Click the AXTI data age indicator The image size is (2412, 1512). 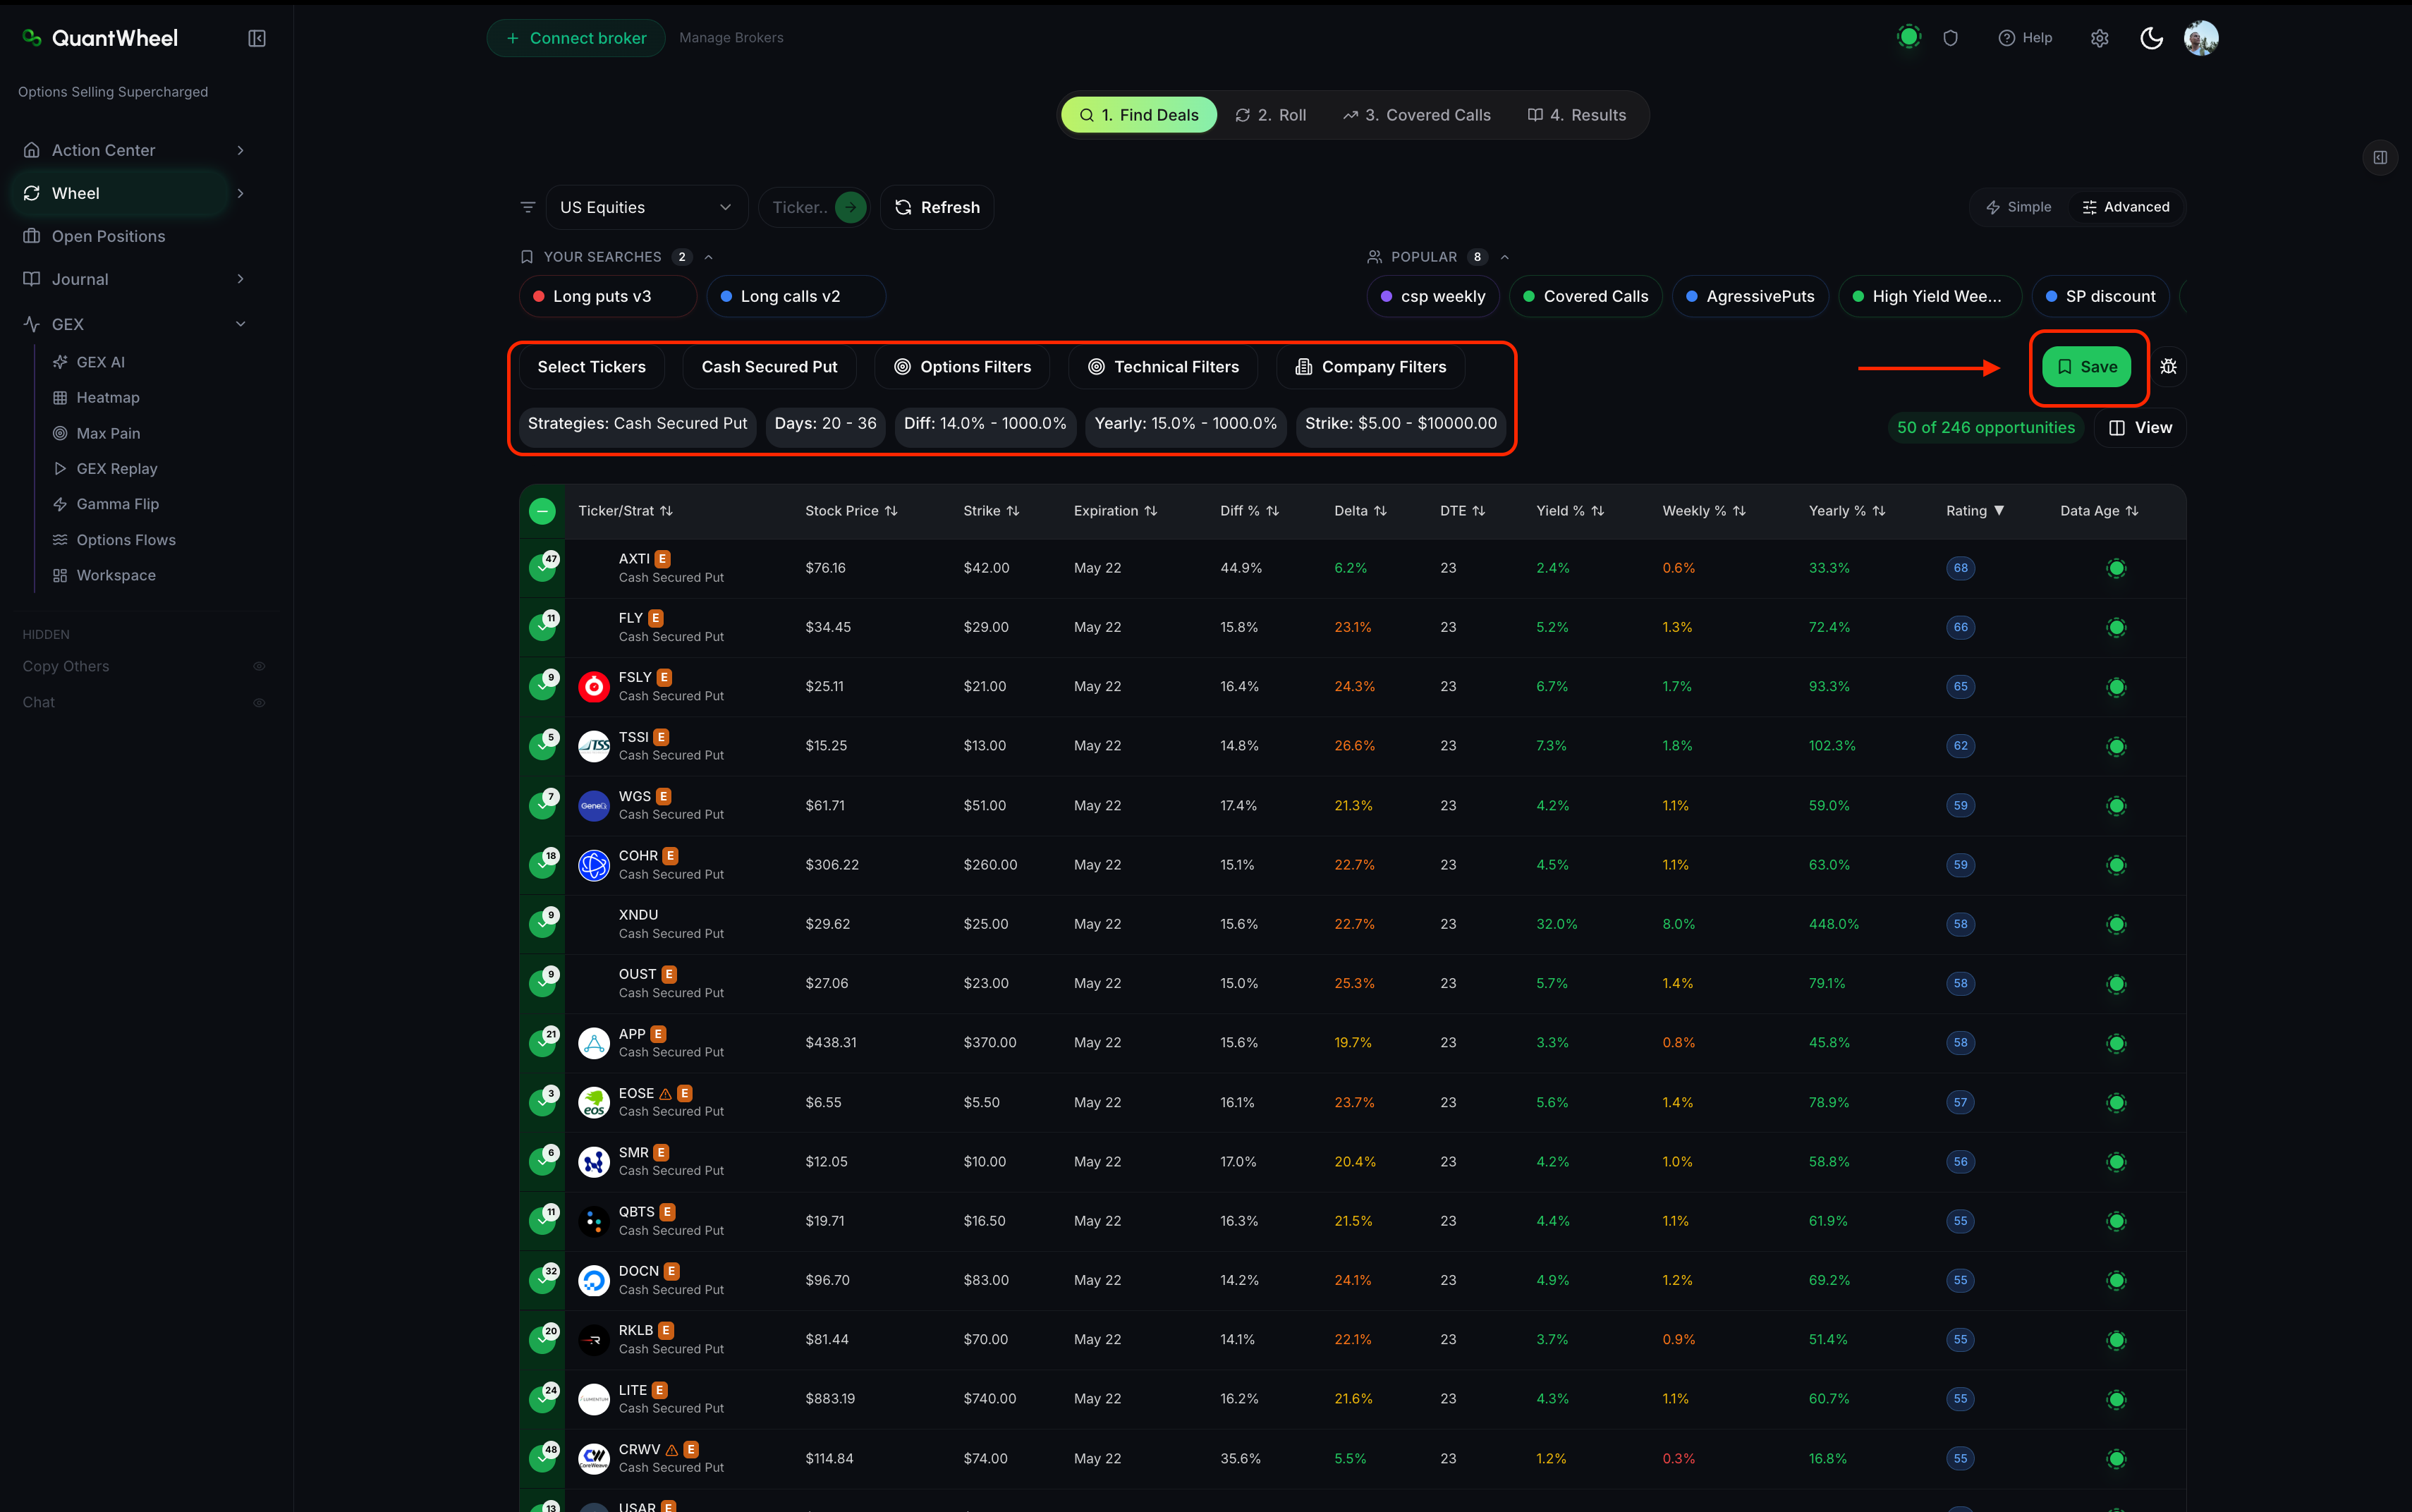(x=2116, y=568)
